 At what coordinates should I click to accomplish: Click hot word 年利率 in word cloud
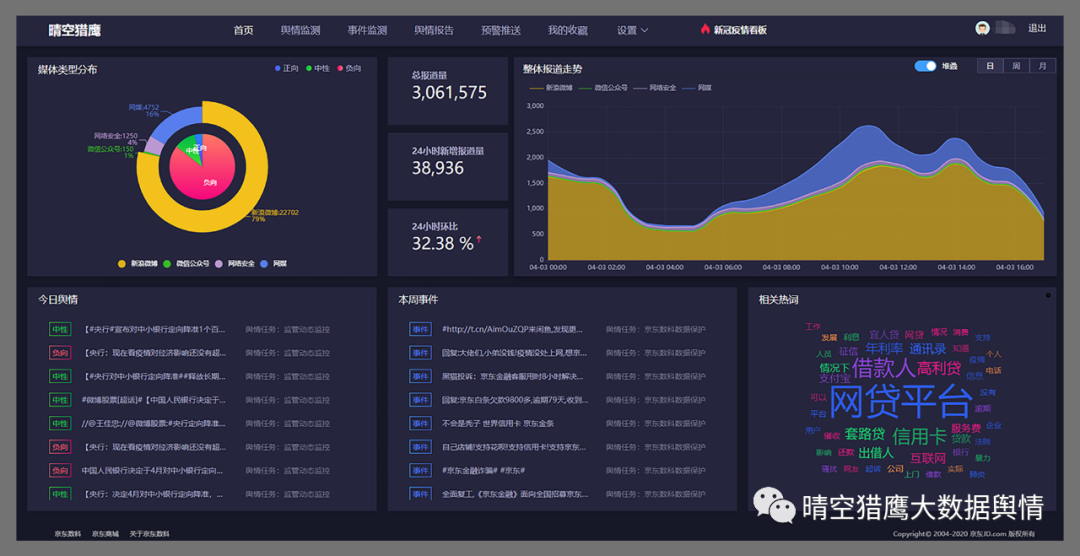pyautogui.click(x=884, y=349)
